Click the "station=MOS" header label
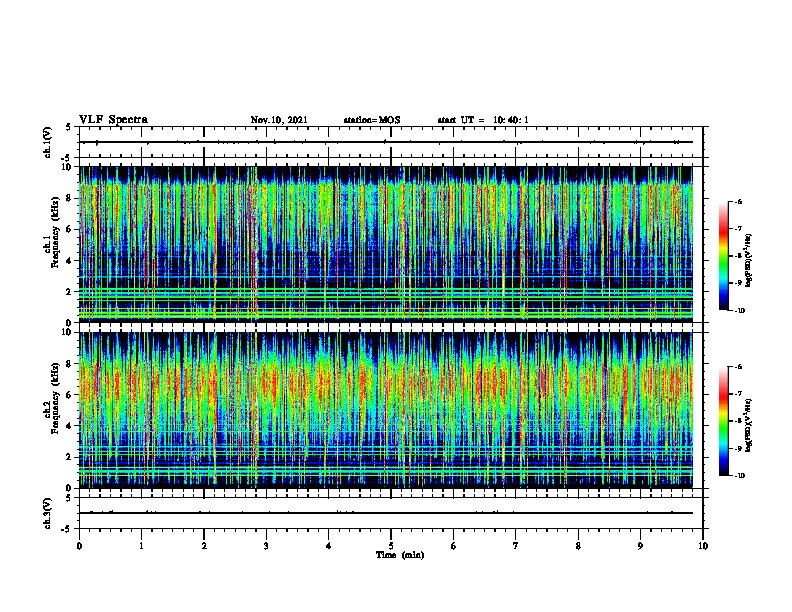Image resolution: width=792 pixels, height=612 pixels. click(x=372, y=120)
